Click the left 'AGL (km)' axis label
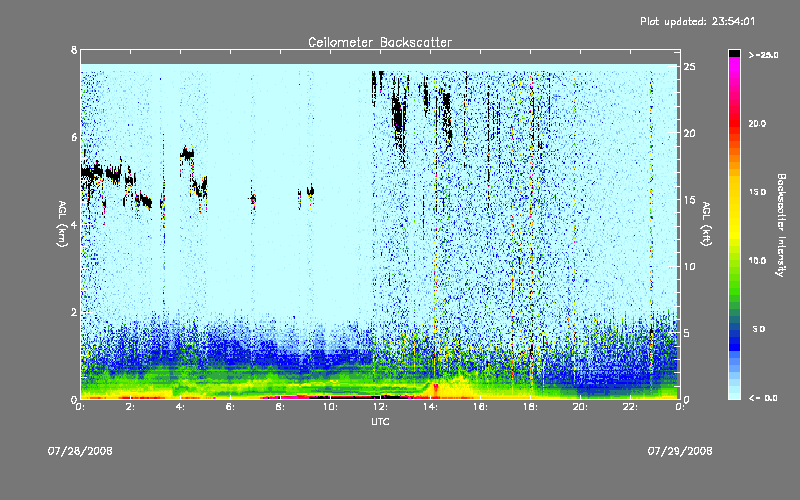Image resolution: width=800 pixels, height=500 pixels. 62,224
